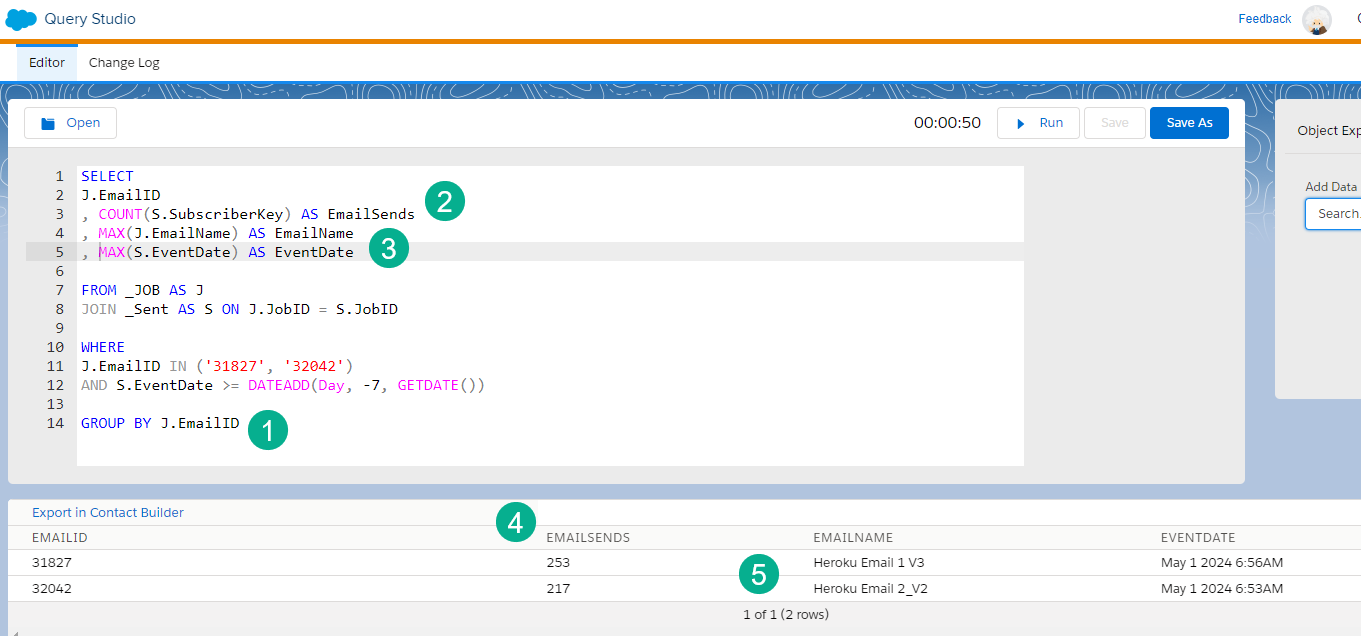
Task: Click the Export in Contact Builder link
Action: coord(107,511)
